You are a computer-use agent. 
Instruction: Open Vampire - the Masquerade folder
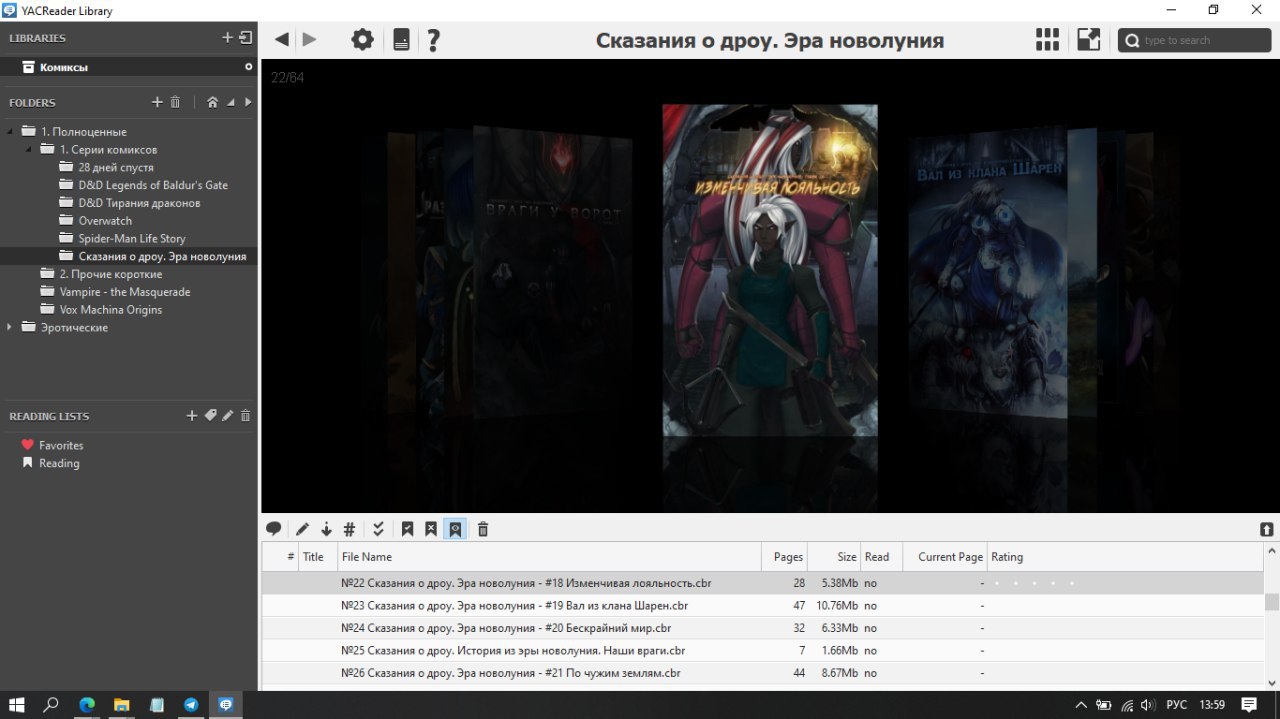coord(125,292)
